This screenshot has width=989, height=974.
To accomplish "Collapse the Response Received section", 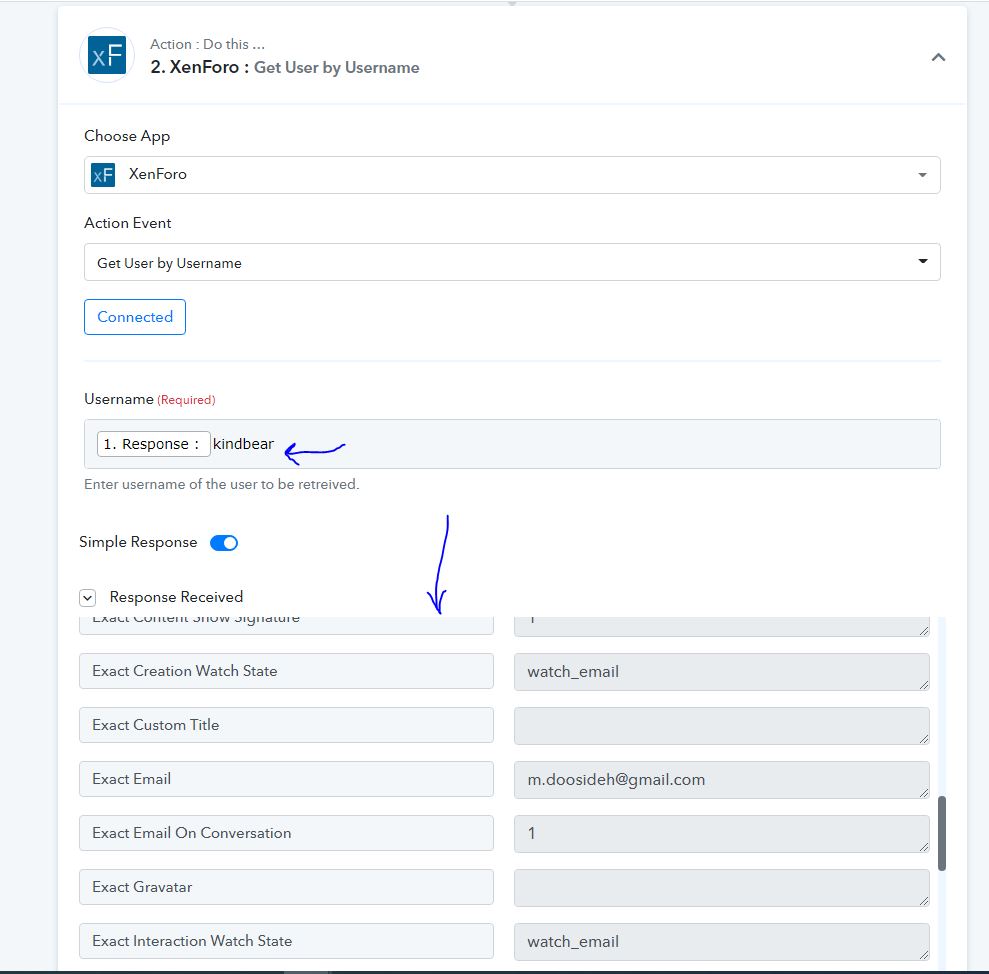I will coord(88,597).
